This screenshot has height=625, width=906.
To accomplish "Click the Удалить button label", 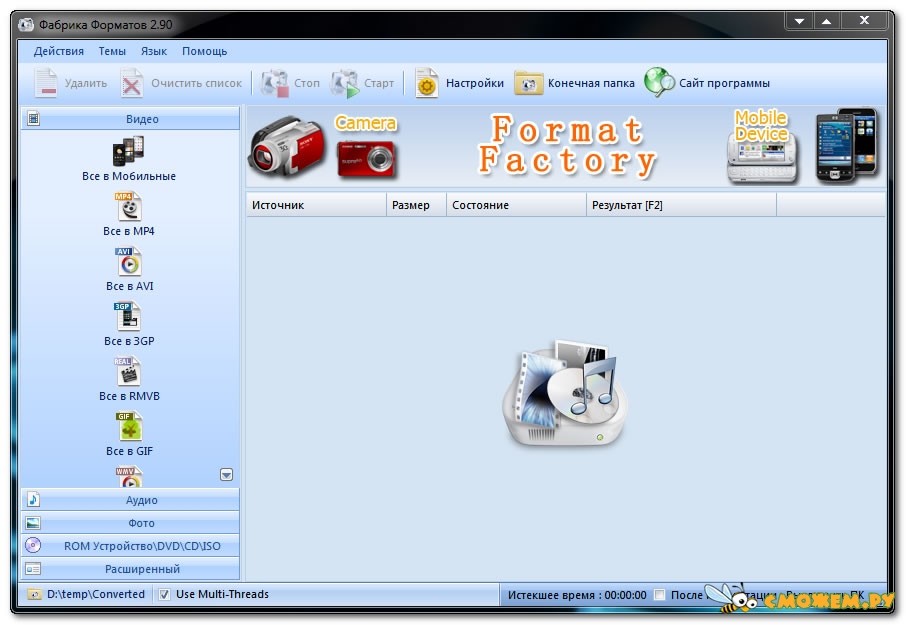I will 86,83.
